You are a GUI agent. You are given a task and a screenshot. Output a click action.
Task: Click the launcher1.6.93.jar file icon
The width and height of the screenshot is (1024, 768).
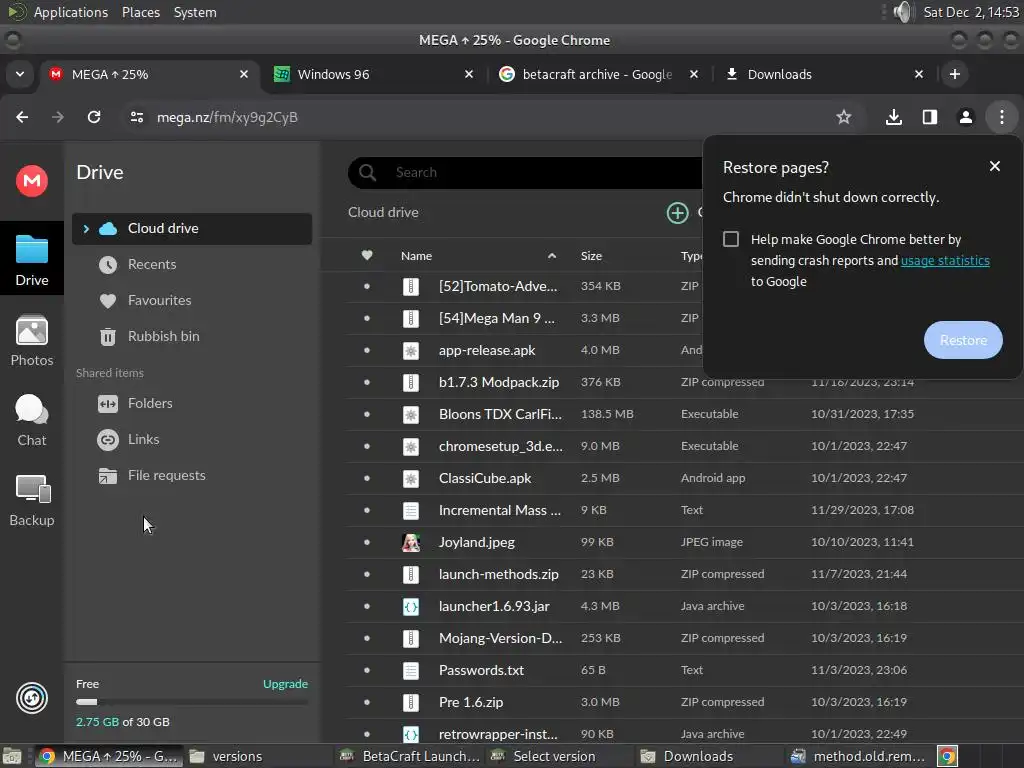click(411, 606)
